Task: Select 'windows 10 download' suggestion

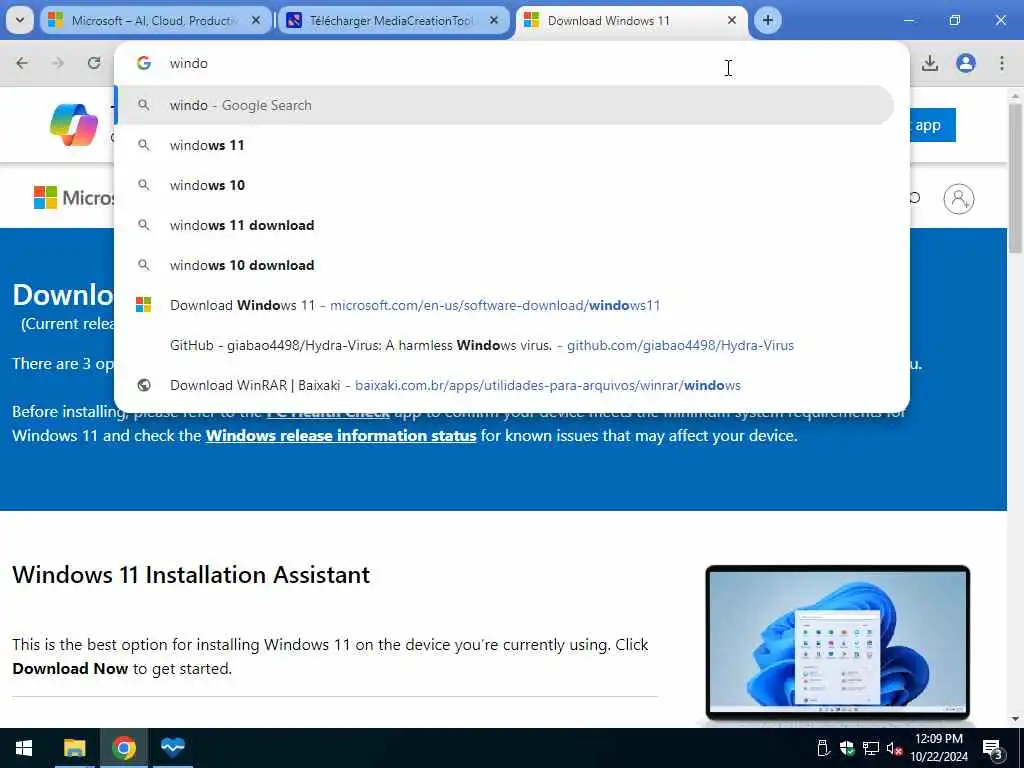Action: [504, 265]
